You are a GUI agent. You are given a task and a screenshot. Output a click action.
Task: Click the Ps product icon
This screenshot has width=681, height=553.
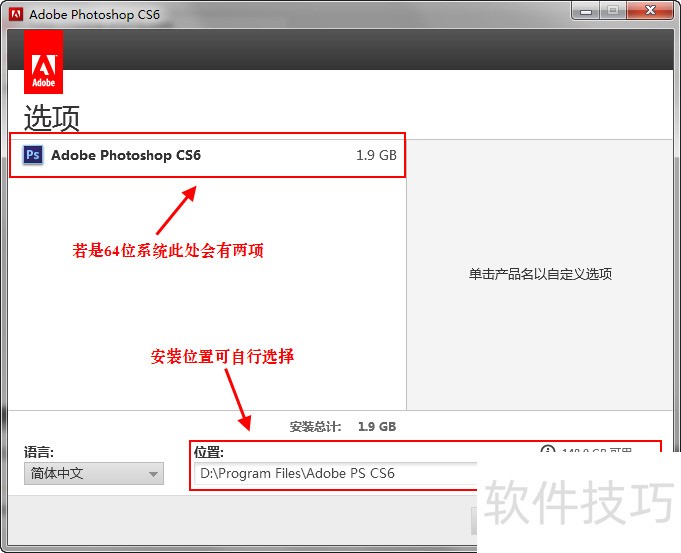[33, 155]
